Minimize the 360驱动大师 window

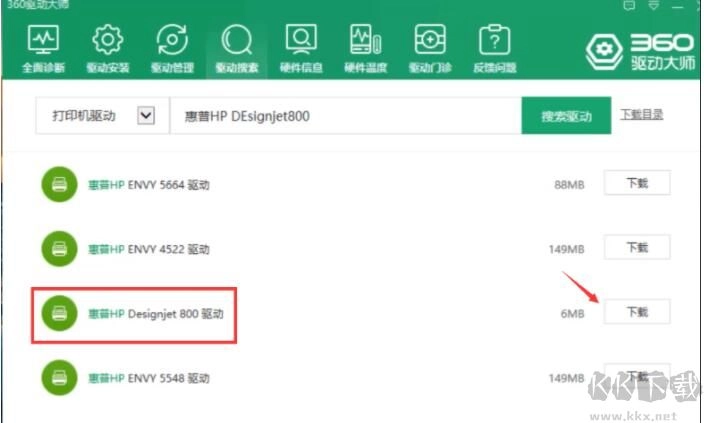point(678,5)
